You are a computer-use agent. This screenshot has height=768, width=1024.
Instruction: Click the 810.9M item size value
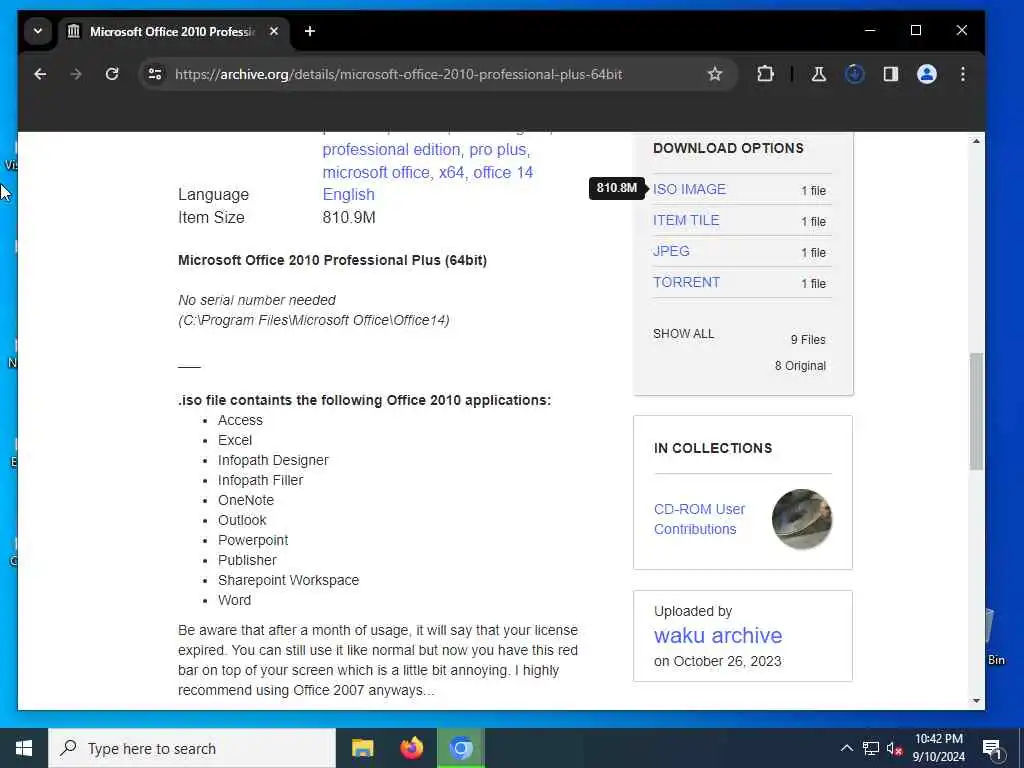click(349, 217)
